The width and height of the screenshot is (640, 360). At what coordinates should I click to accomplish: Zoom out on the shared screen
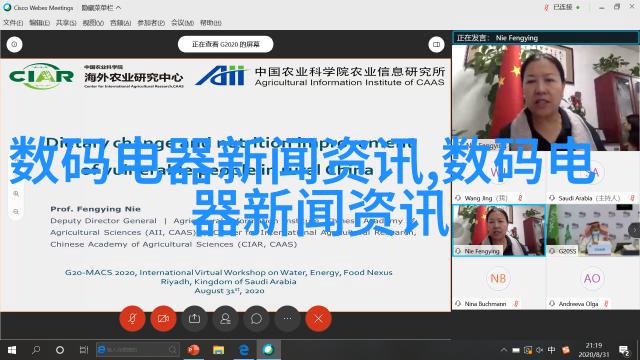[16, 212]
